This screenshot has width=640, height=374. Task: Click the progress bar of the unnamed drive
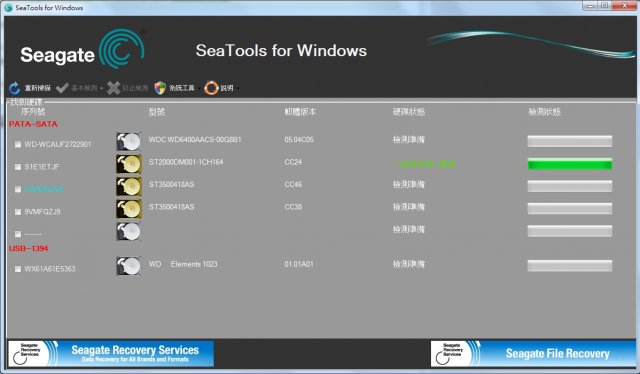coord(570,231)
